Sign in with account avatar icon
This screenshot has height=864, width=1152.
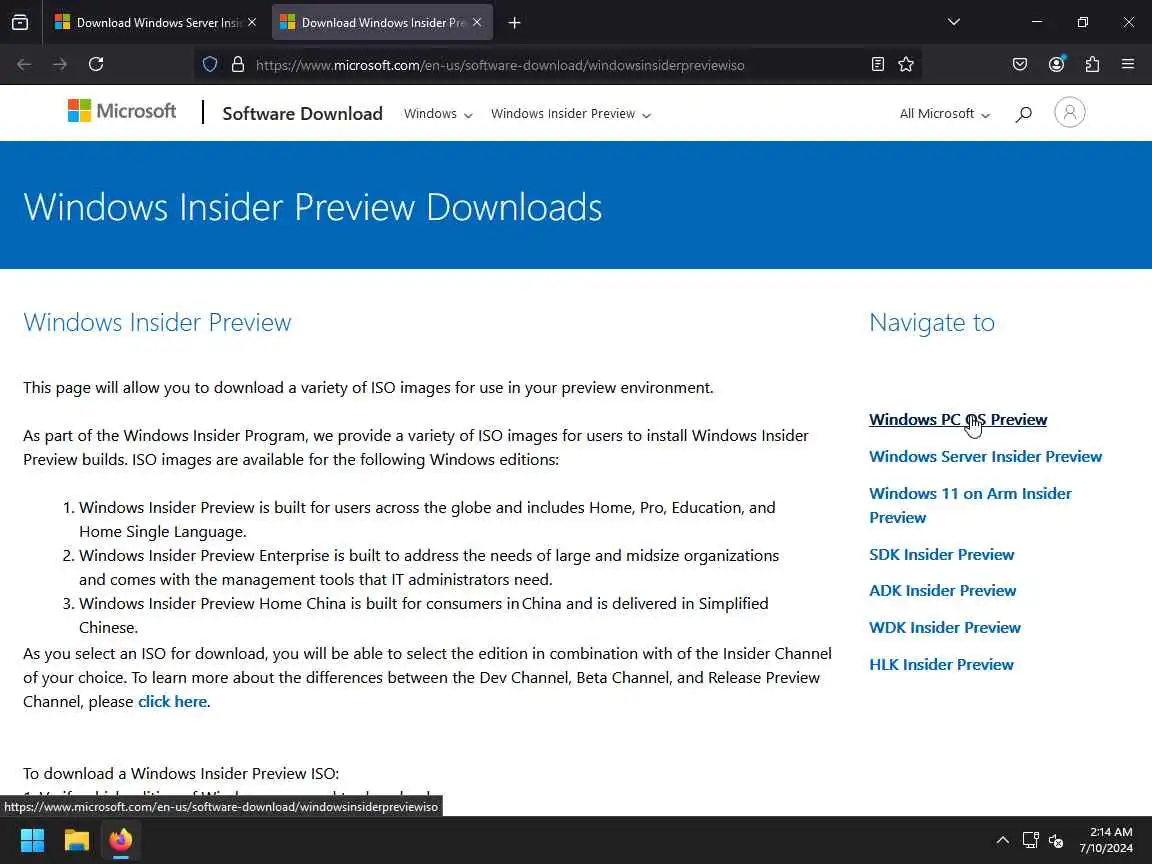tap(1070, 112)
